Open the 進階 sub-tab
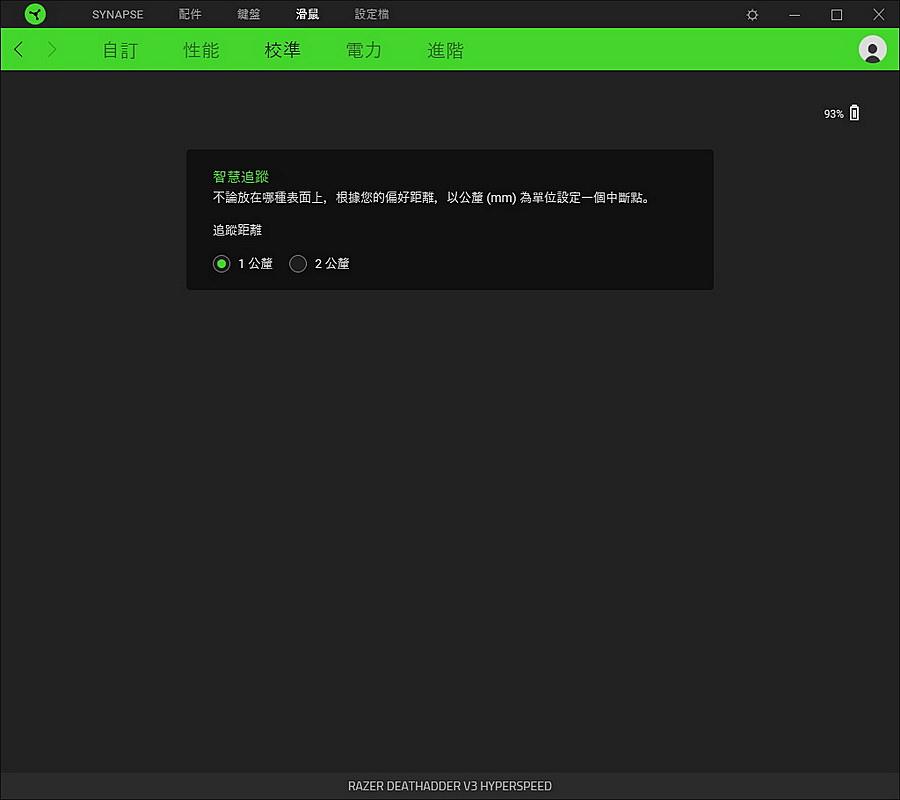This screenshot has width=900, height=800. 445,50
